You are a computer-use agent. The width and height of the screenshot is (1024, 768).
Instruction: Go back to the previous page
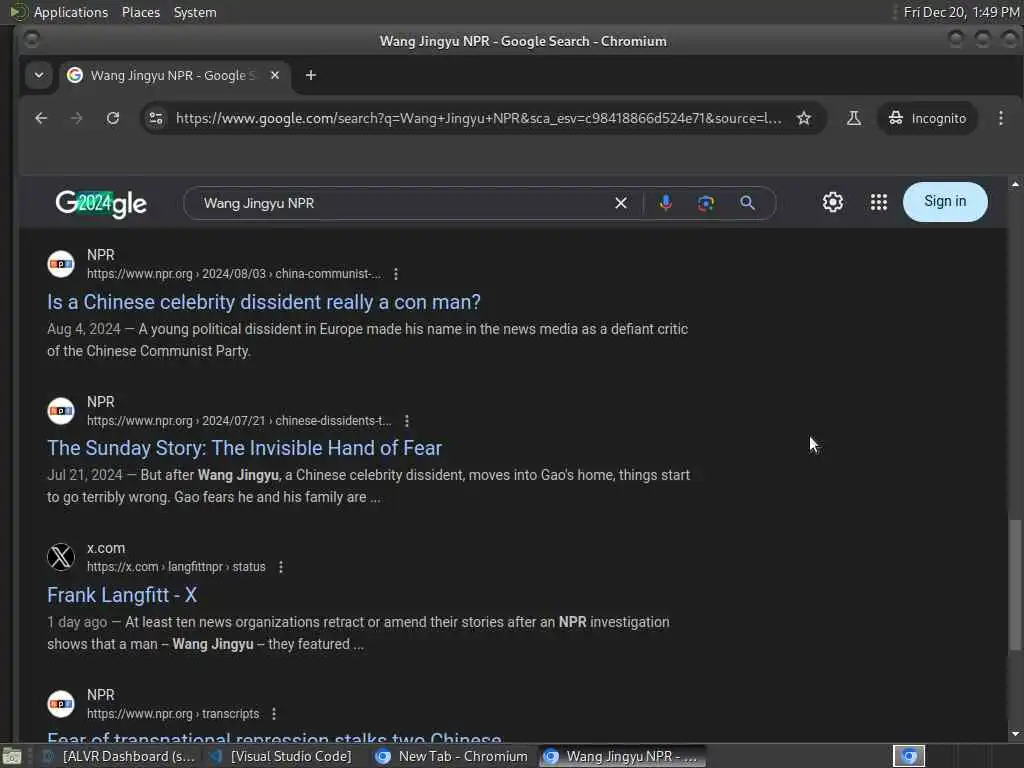(x=41, y=118)
